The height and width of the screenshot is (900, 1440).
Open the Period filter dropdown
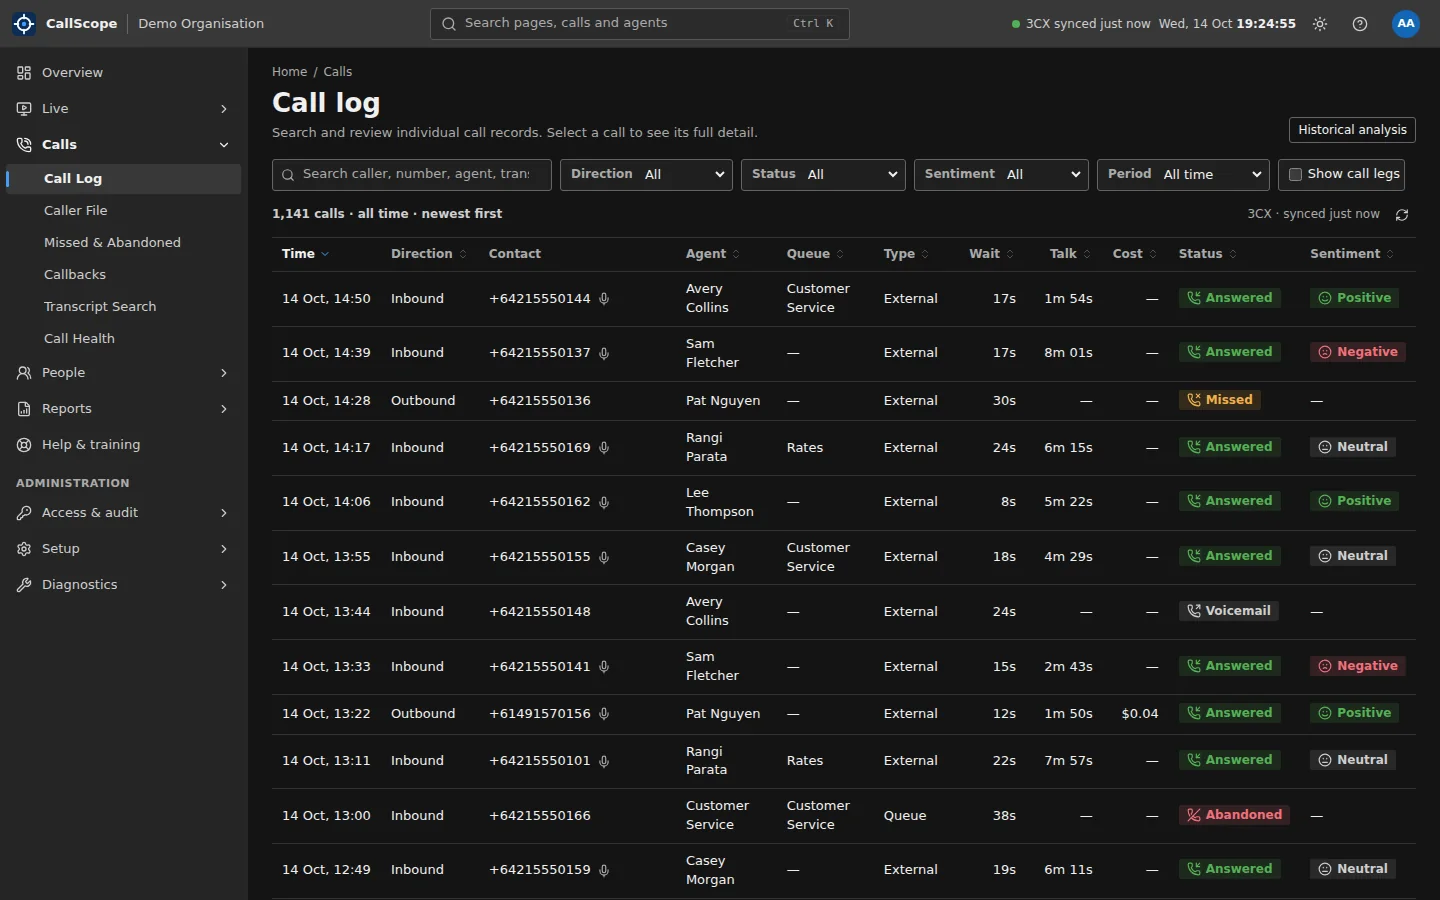point(1183,175)
